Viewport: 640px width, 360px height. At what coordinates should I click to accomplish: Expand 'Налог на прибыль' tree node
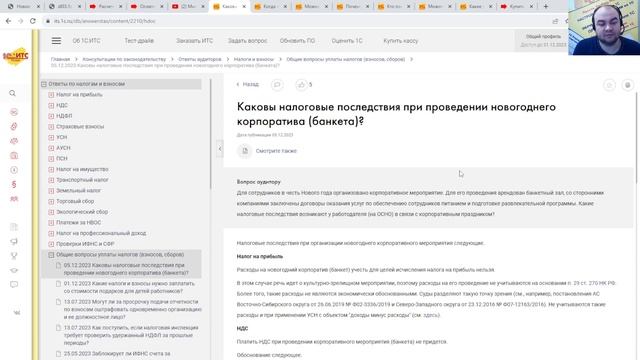tap(51, 95)
